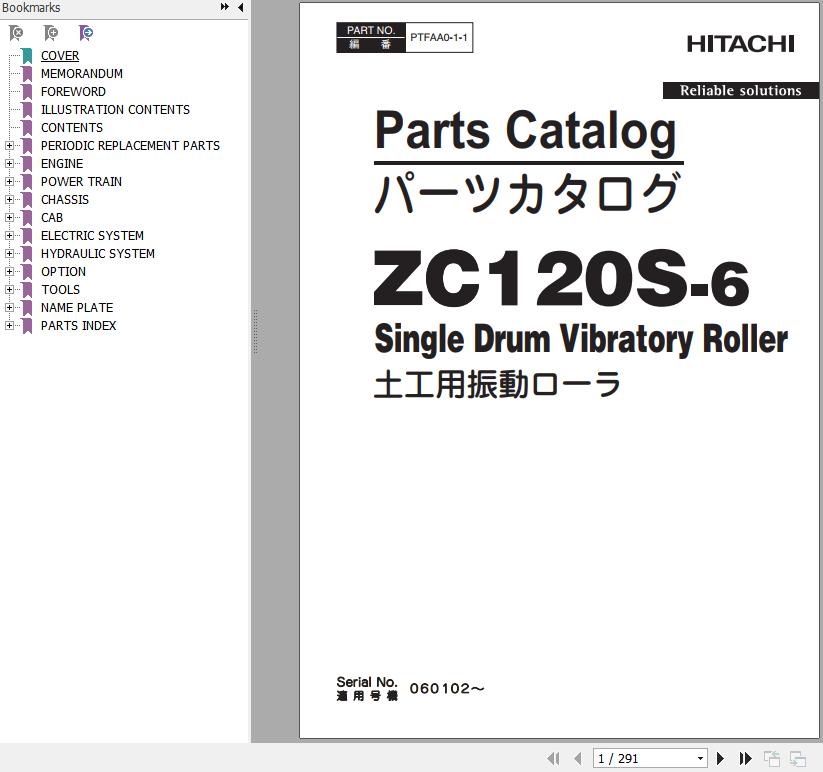The width and height of the screenshot is (823, 772).
Task: Select the TOOLS bookmark text
Action: [60, 290]
